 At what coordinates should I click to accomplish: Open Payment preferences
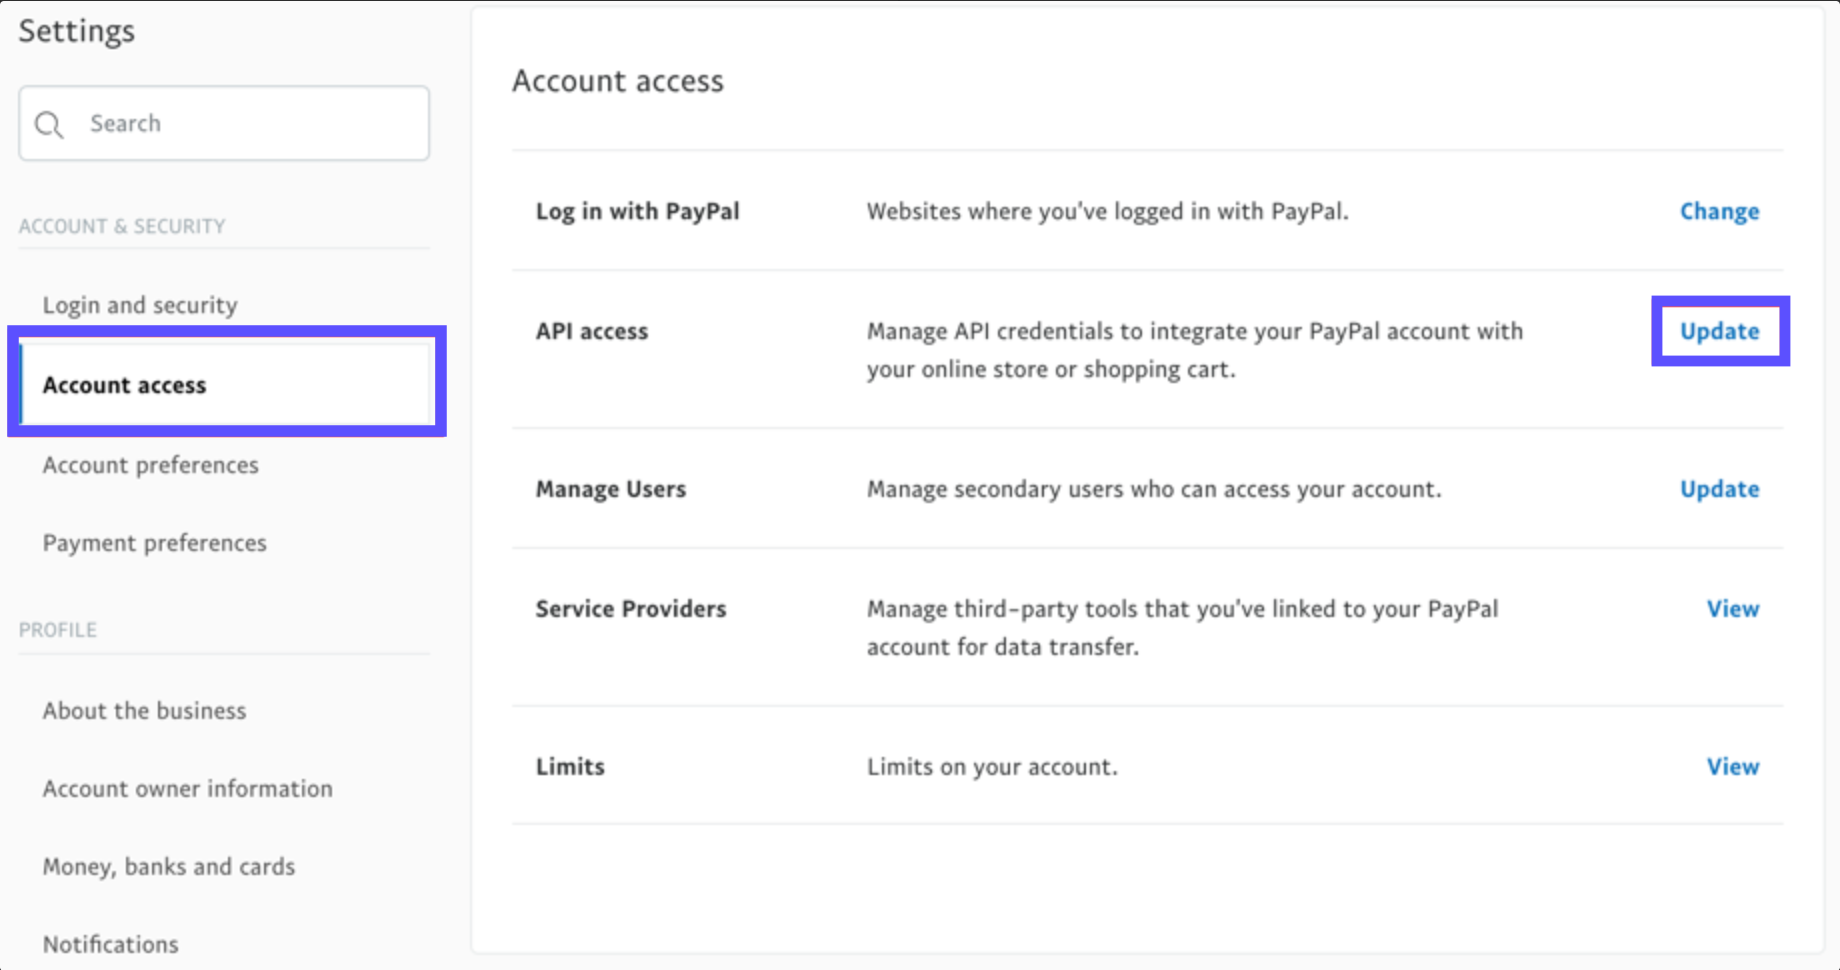click(154, 543)
